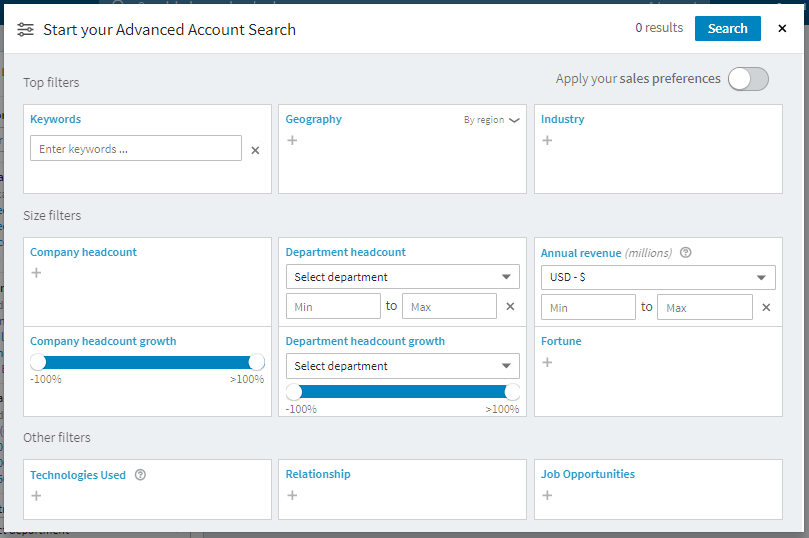This screenshot has width=809, height=538.
Task: Open Department headcount Select department dropdown
Action: (402, 277)
